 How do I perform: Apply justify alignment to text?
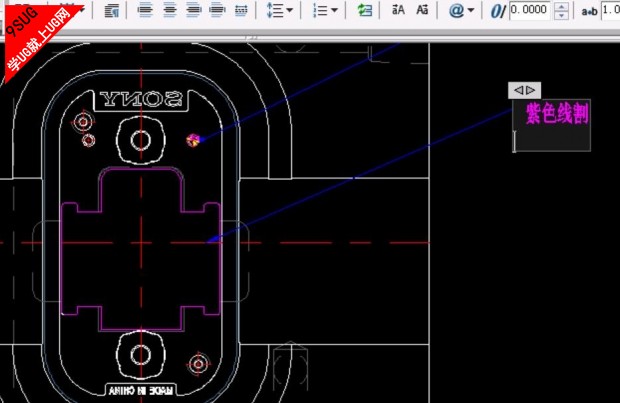tap(217, 10)
